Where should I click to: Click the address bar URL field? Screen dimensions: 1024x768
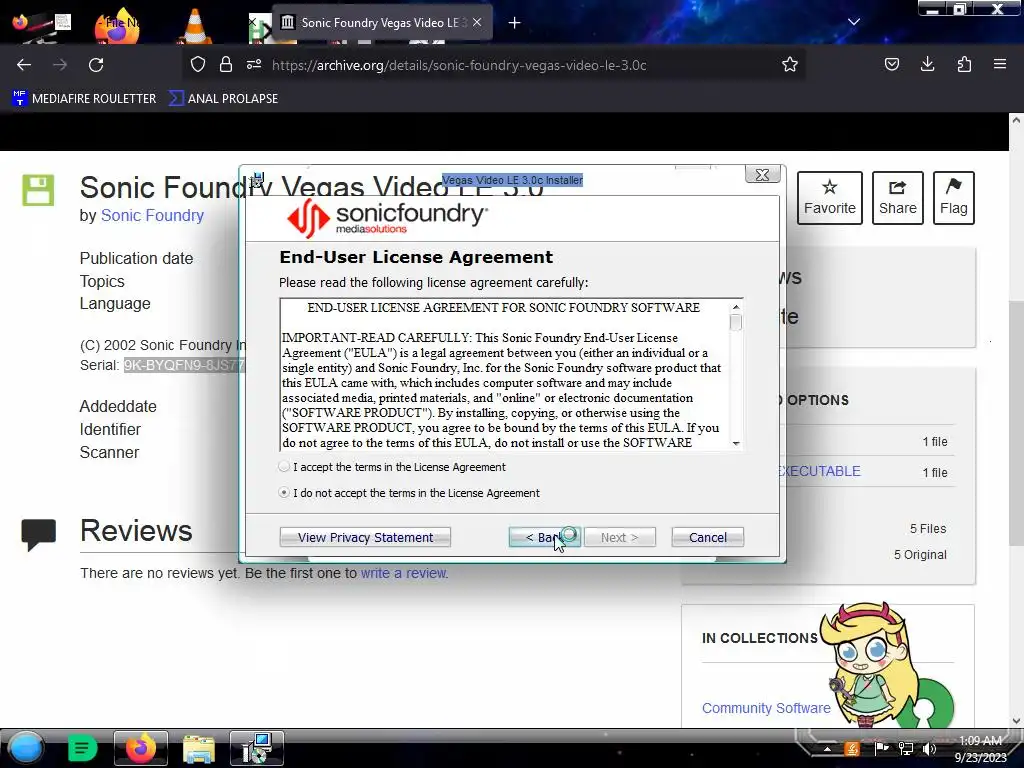458,65
